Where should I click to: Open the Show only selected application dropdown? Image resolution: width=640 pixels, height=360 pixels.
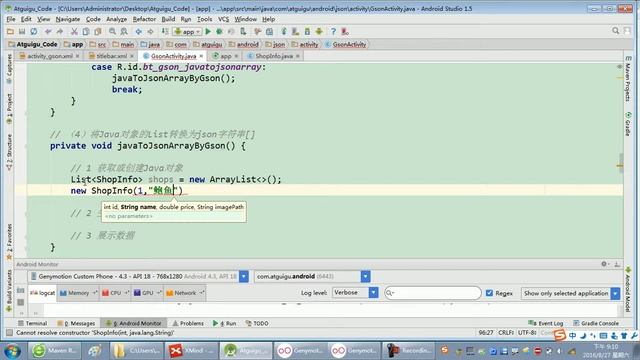pos(616,293)
